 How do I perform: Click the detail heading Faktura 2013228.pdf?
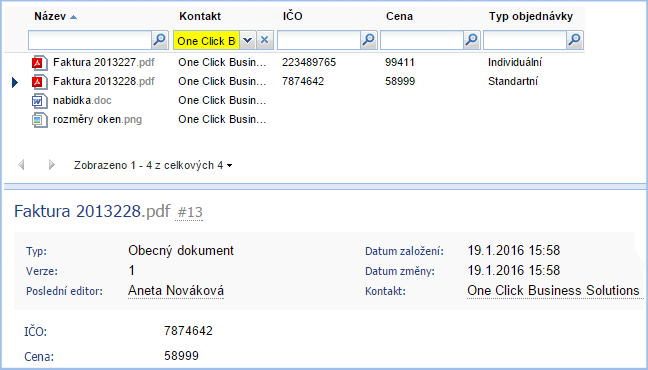(92, 211)
